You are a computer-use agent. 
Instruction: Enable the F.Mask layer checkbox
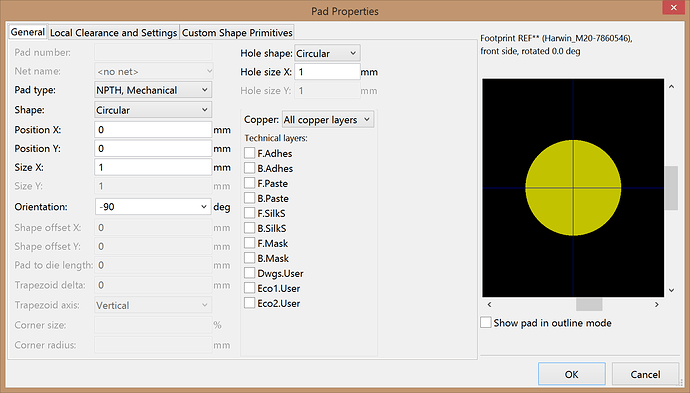point(250,243)
